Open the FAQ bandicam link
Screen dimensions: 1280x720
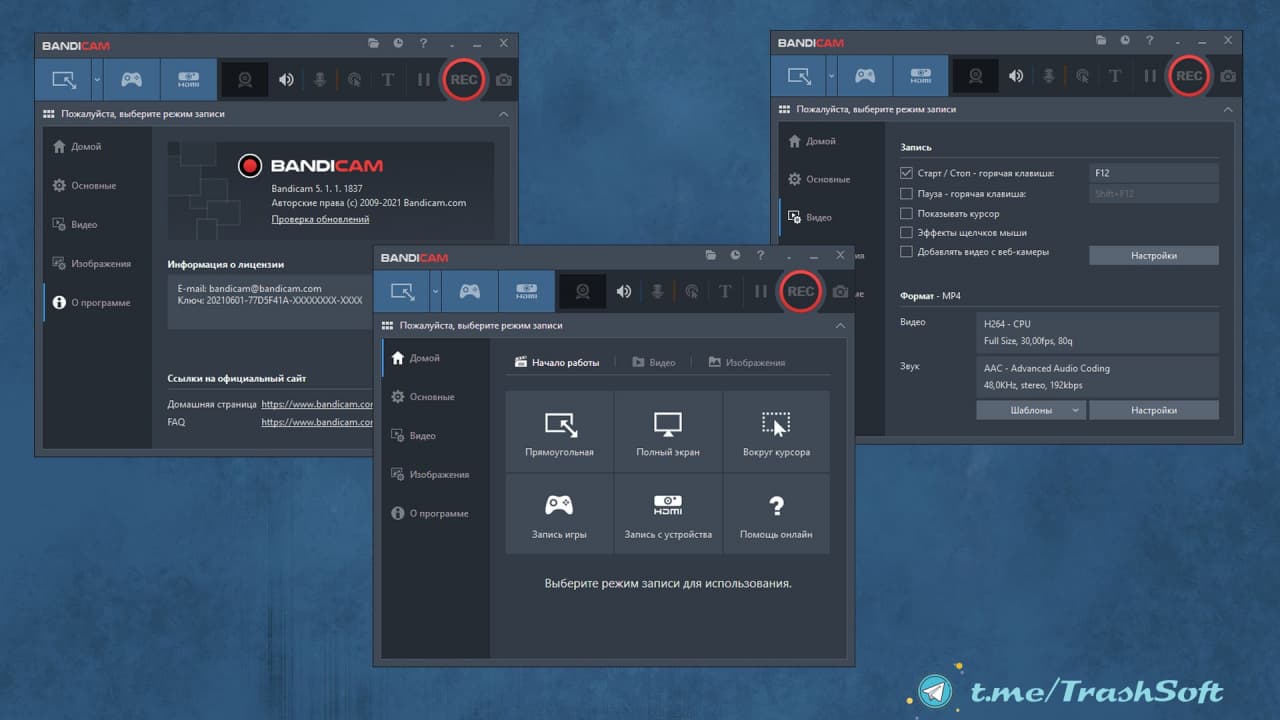pos(317,422)
